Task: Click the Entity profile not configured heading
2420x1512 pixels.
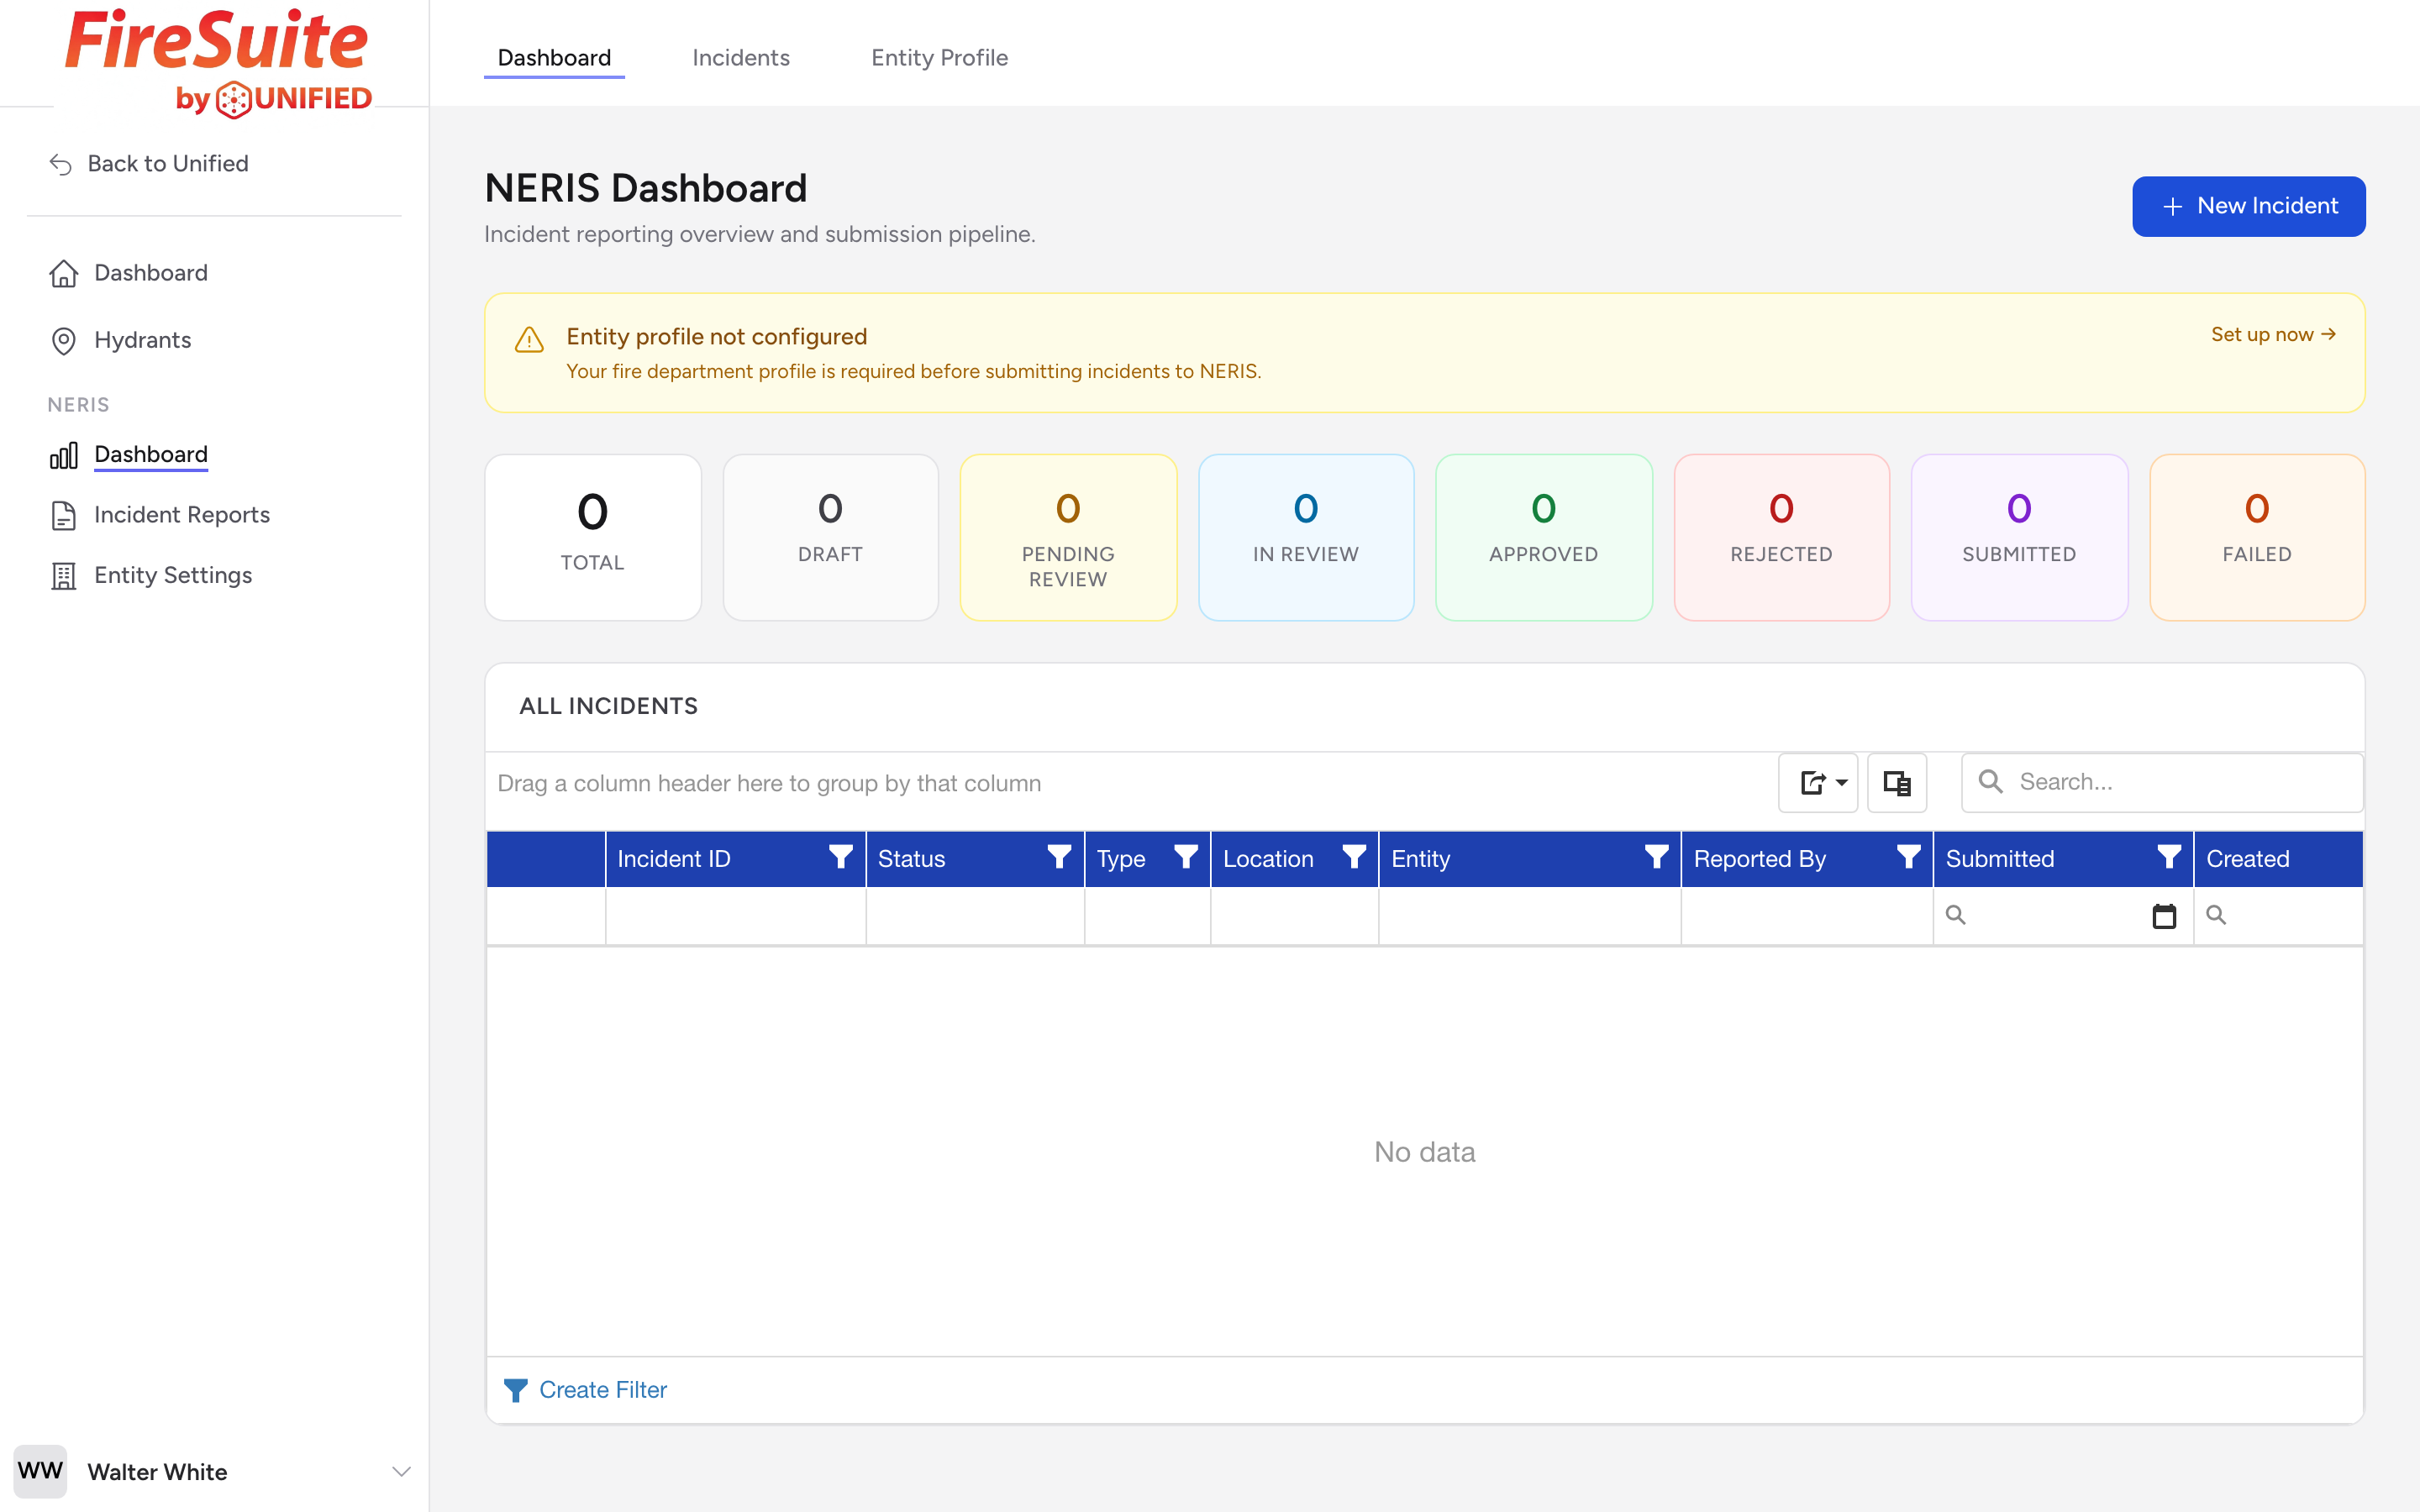Action: point(716,337)
